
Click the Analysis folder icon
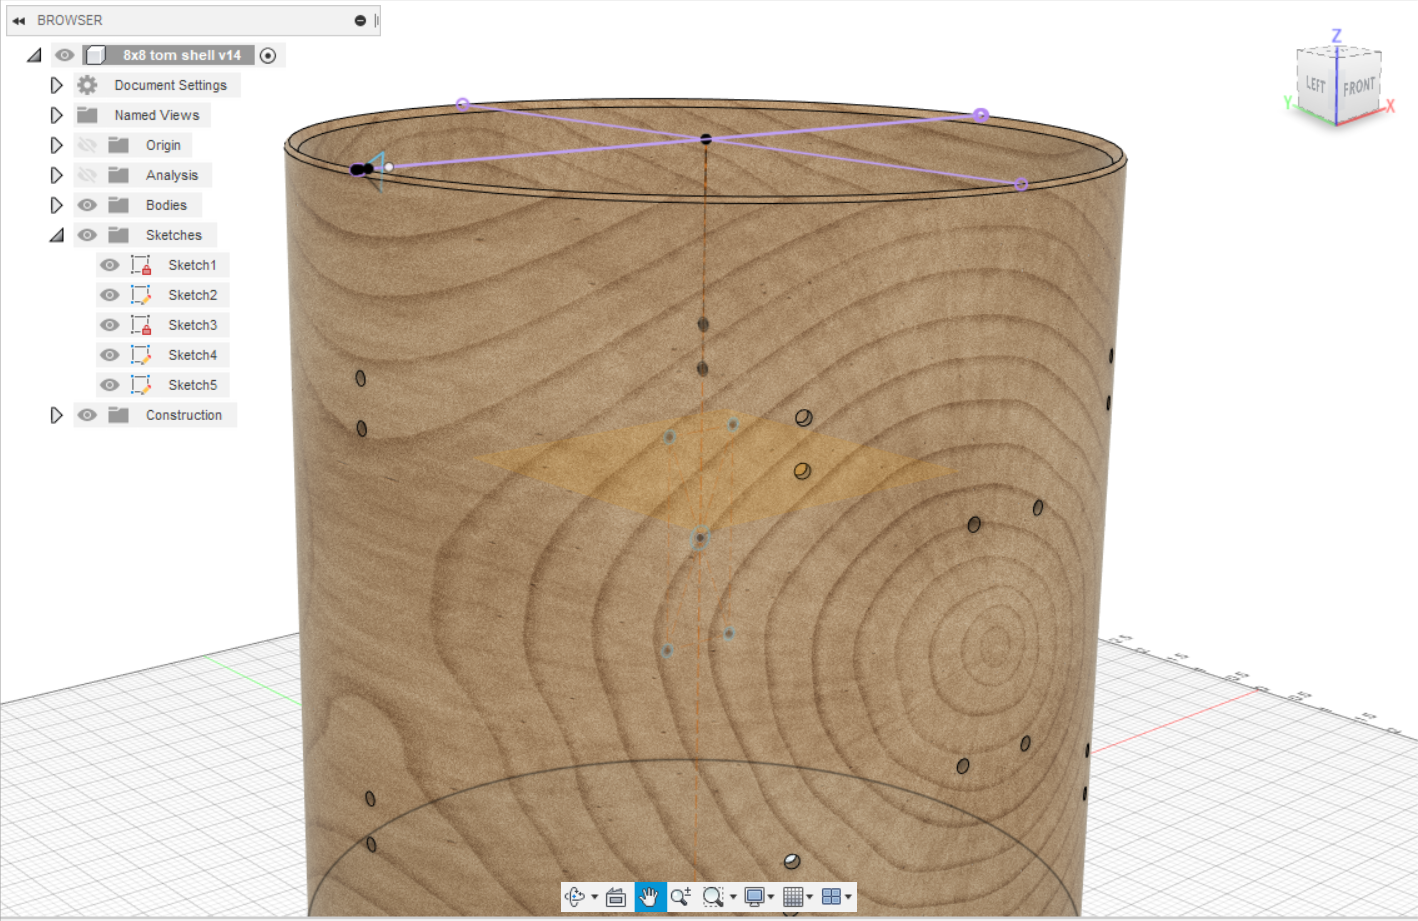(x=118, y=175)
